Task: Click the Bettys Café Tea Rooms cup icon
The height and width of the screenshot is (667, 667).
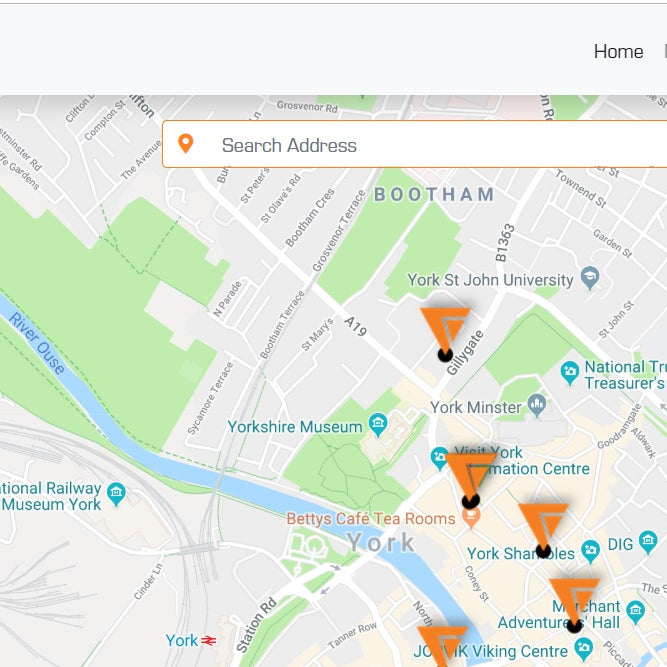Action: [471, 517]
